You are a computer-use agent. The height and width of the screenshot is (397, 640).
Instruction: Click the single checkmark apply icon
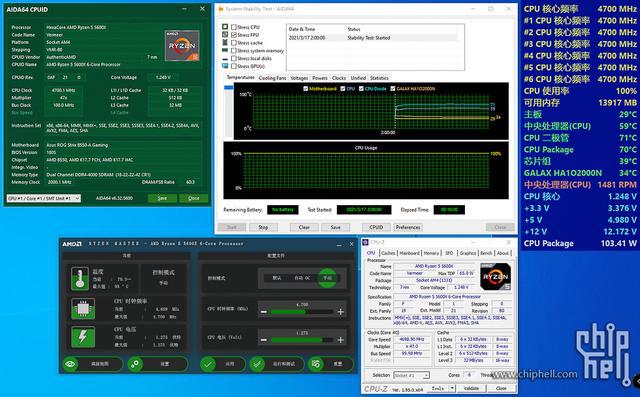tap(208, 364)
